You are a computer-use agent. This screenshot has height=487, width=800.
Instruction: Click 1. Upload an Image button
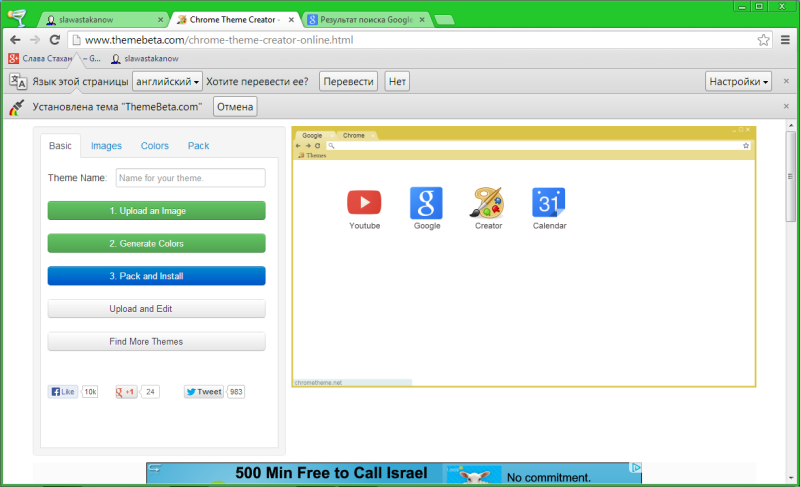(157, 211)
